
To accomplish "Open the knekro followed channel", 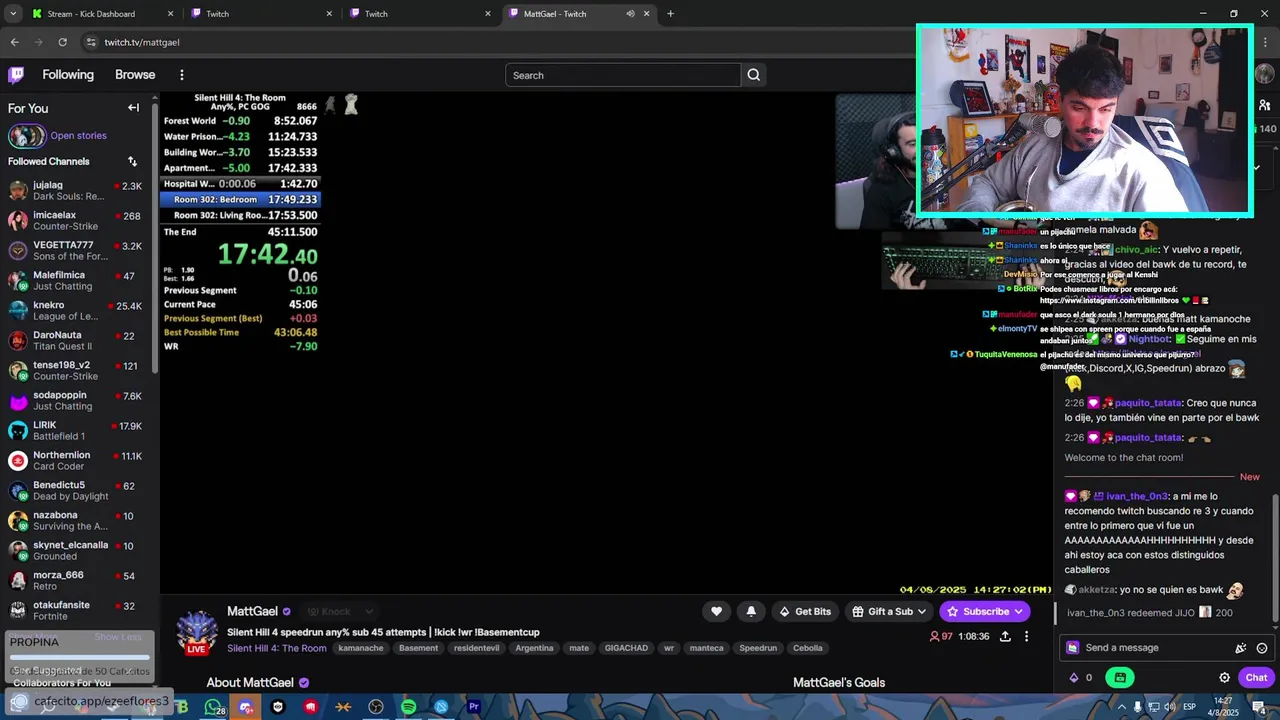I will 78,310.
